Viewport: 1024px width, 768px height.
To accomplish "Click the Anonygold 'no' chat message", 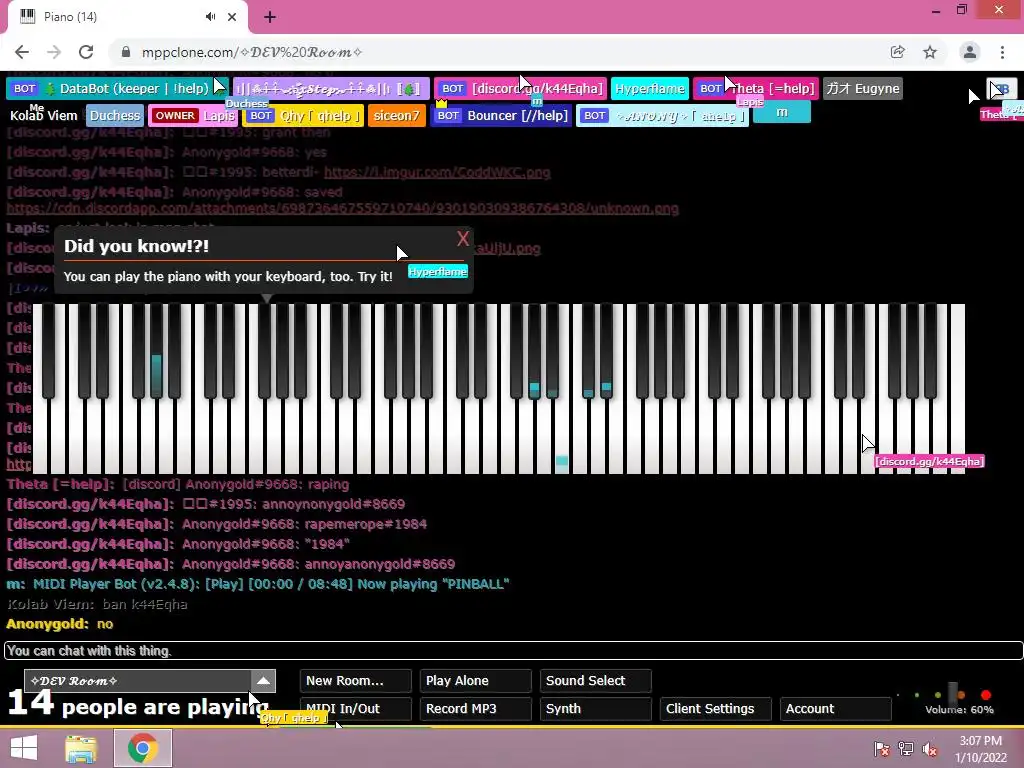I will (59, 624).
